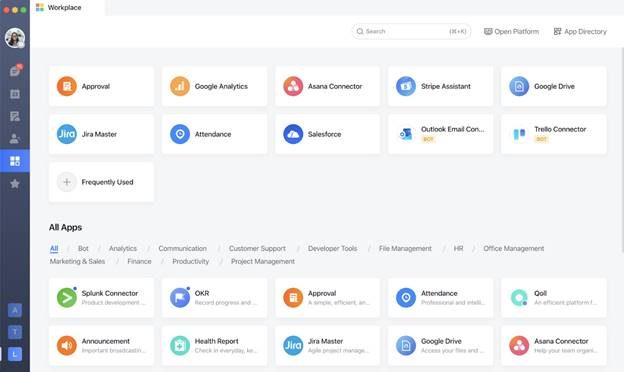Click the Search input field

point(411,31)
